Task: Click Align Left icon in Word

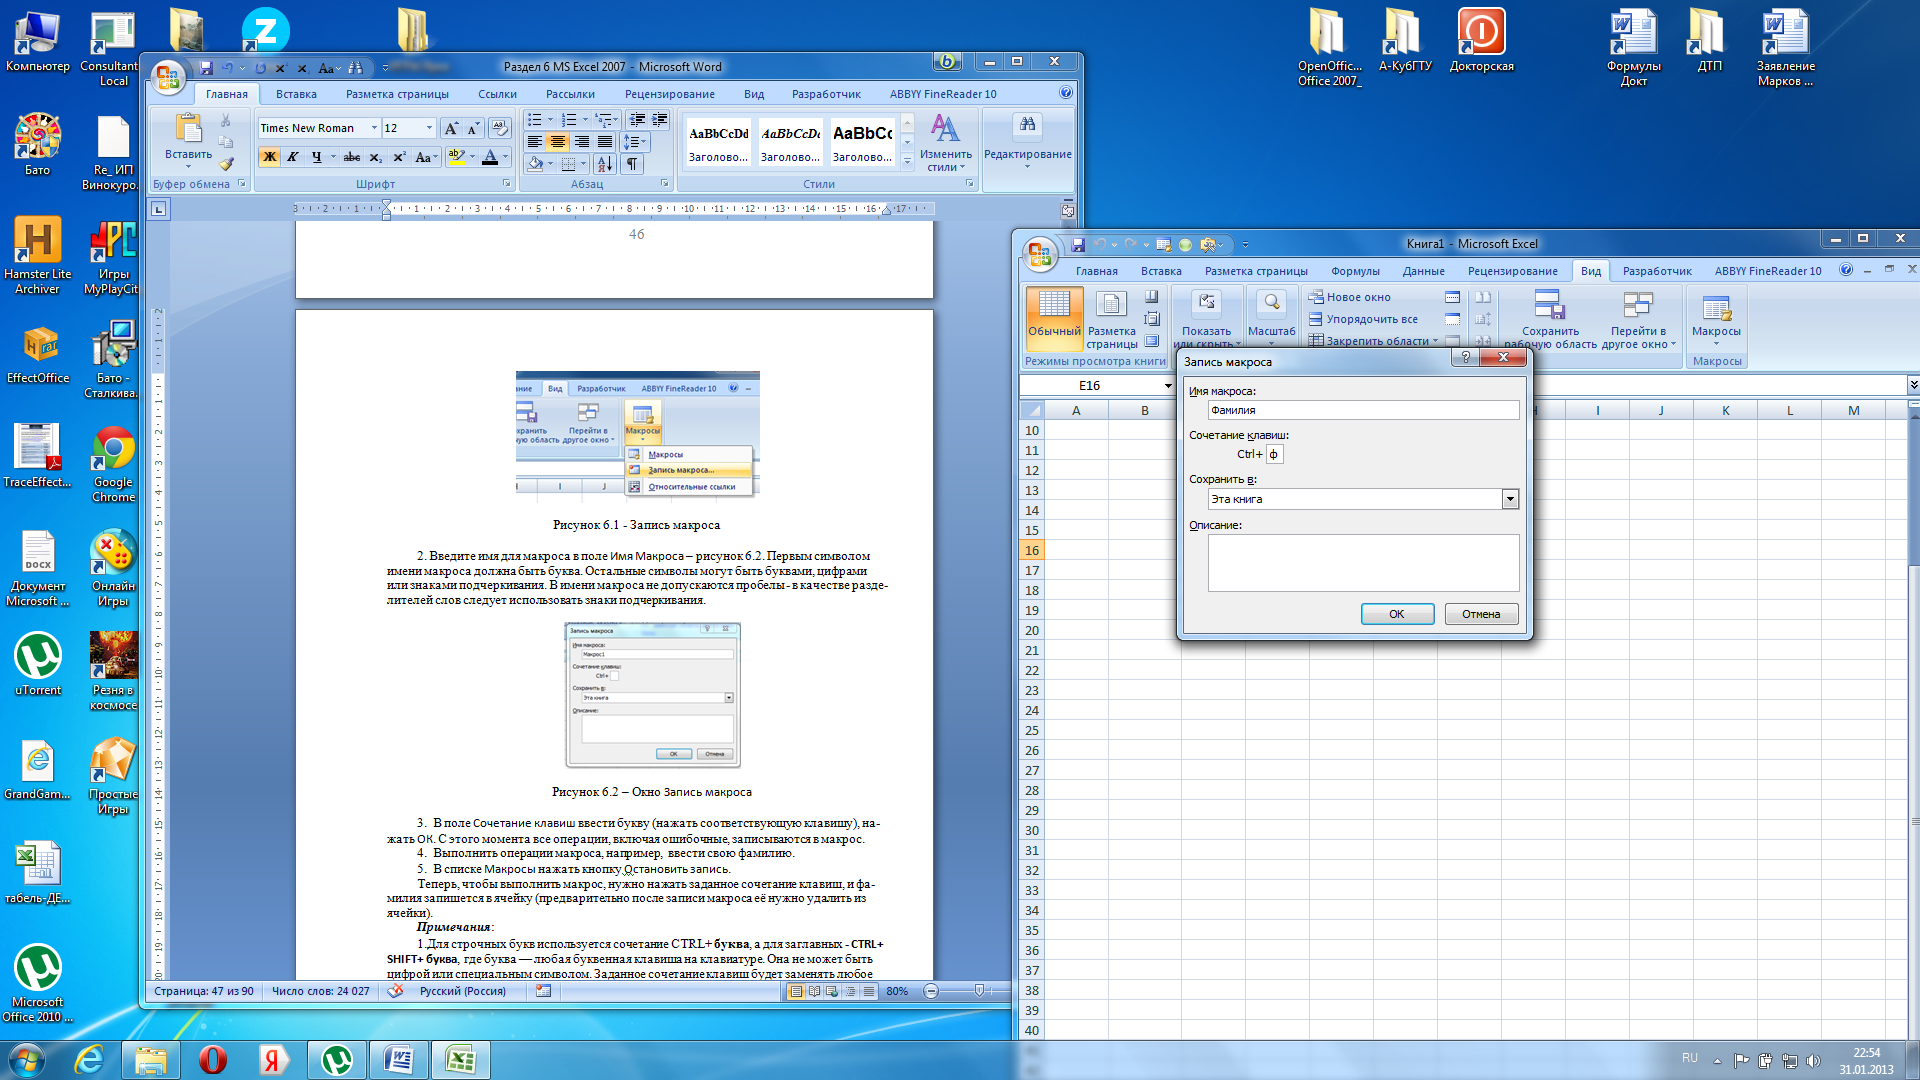Action: pyautogui.click(x=535, y=142)
